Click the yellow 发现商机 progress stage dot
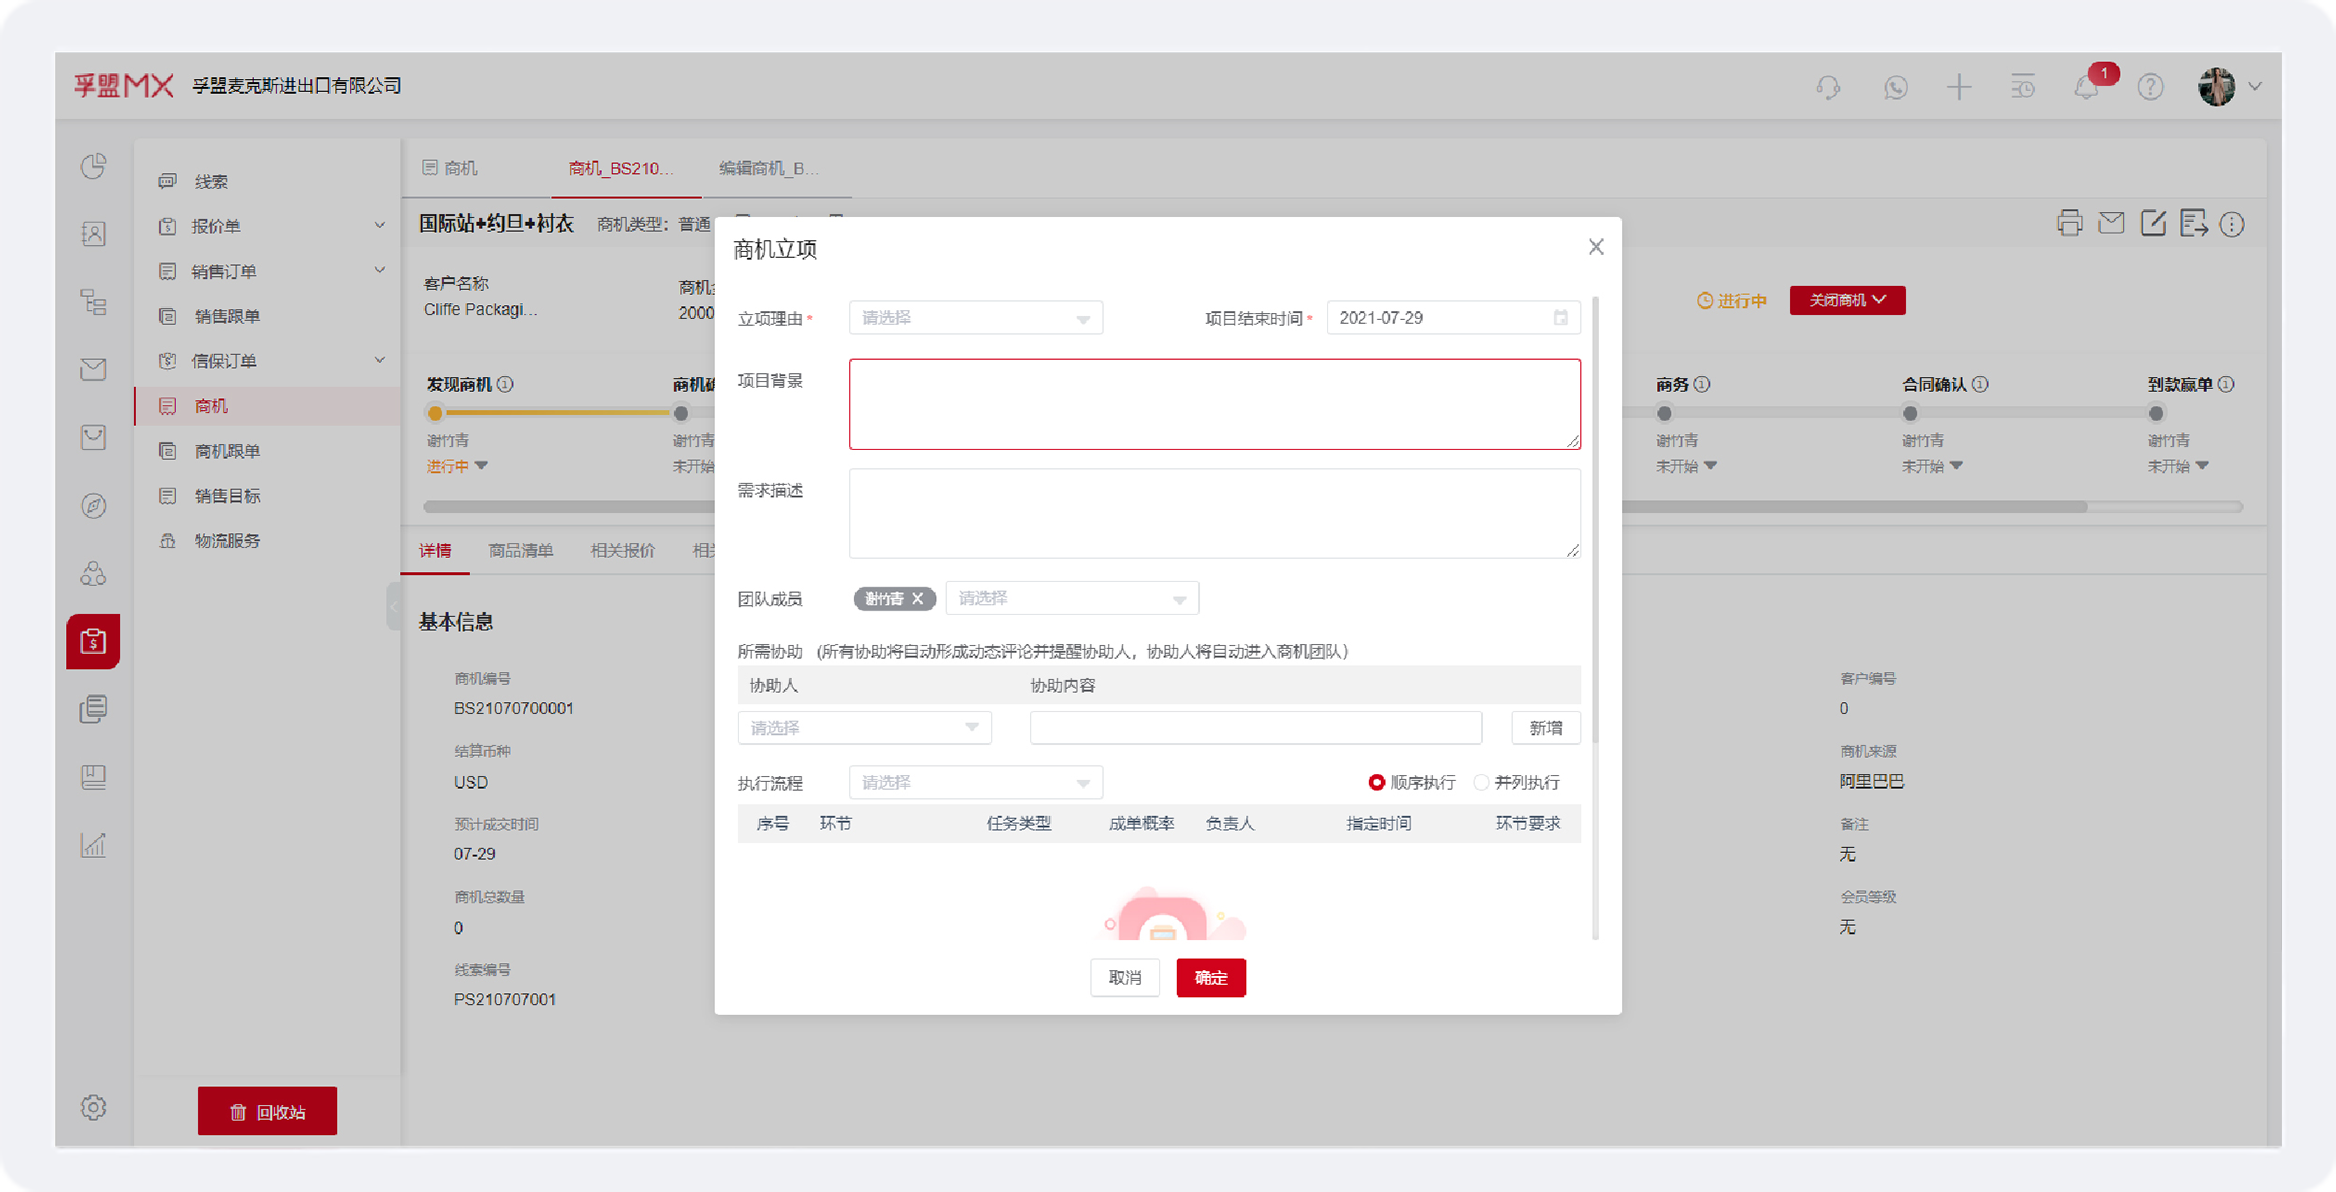Image resolution: width=2336 pixels, height=1192 pixels. (x=435, y=412)
